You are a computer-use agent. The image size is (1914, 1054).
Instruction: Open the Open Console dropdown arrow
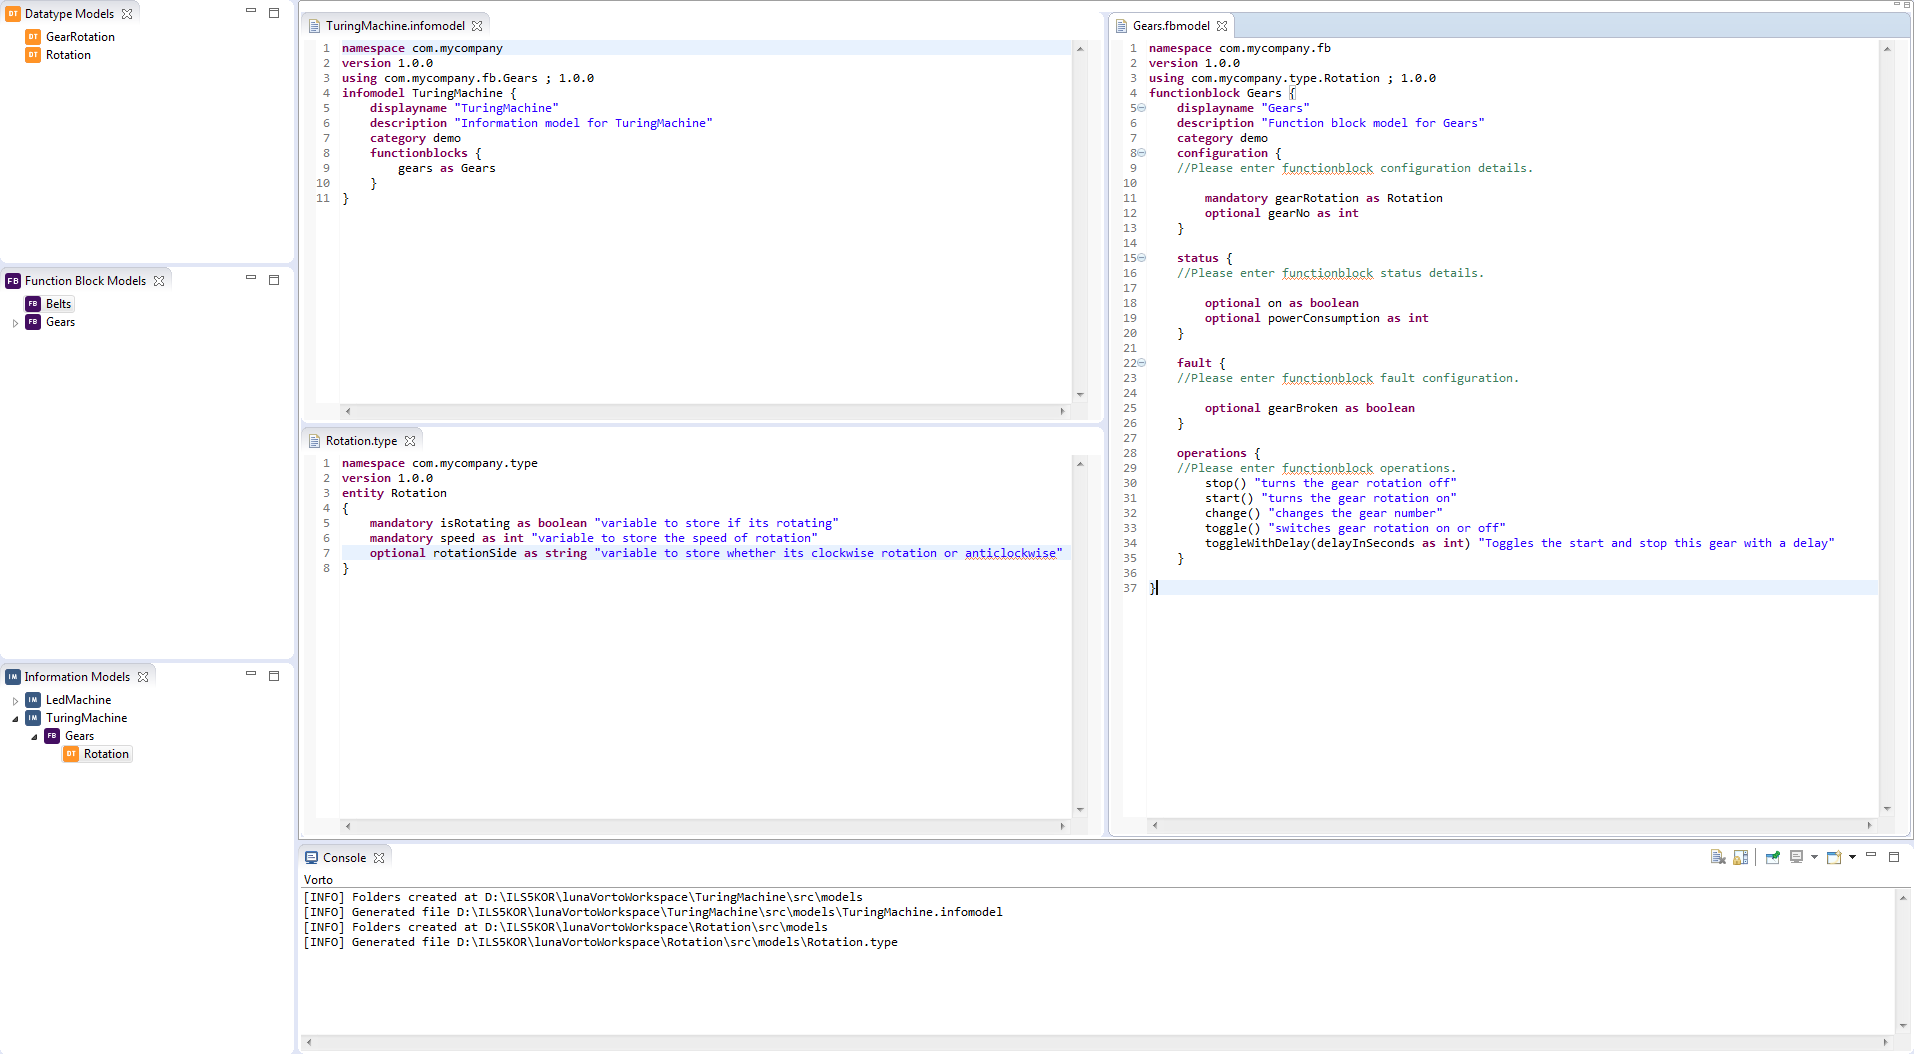pos(1852,857)
